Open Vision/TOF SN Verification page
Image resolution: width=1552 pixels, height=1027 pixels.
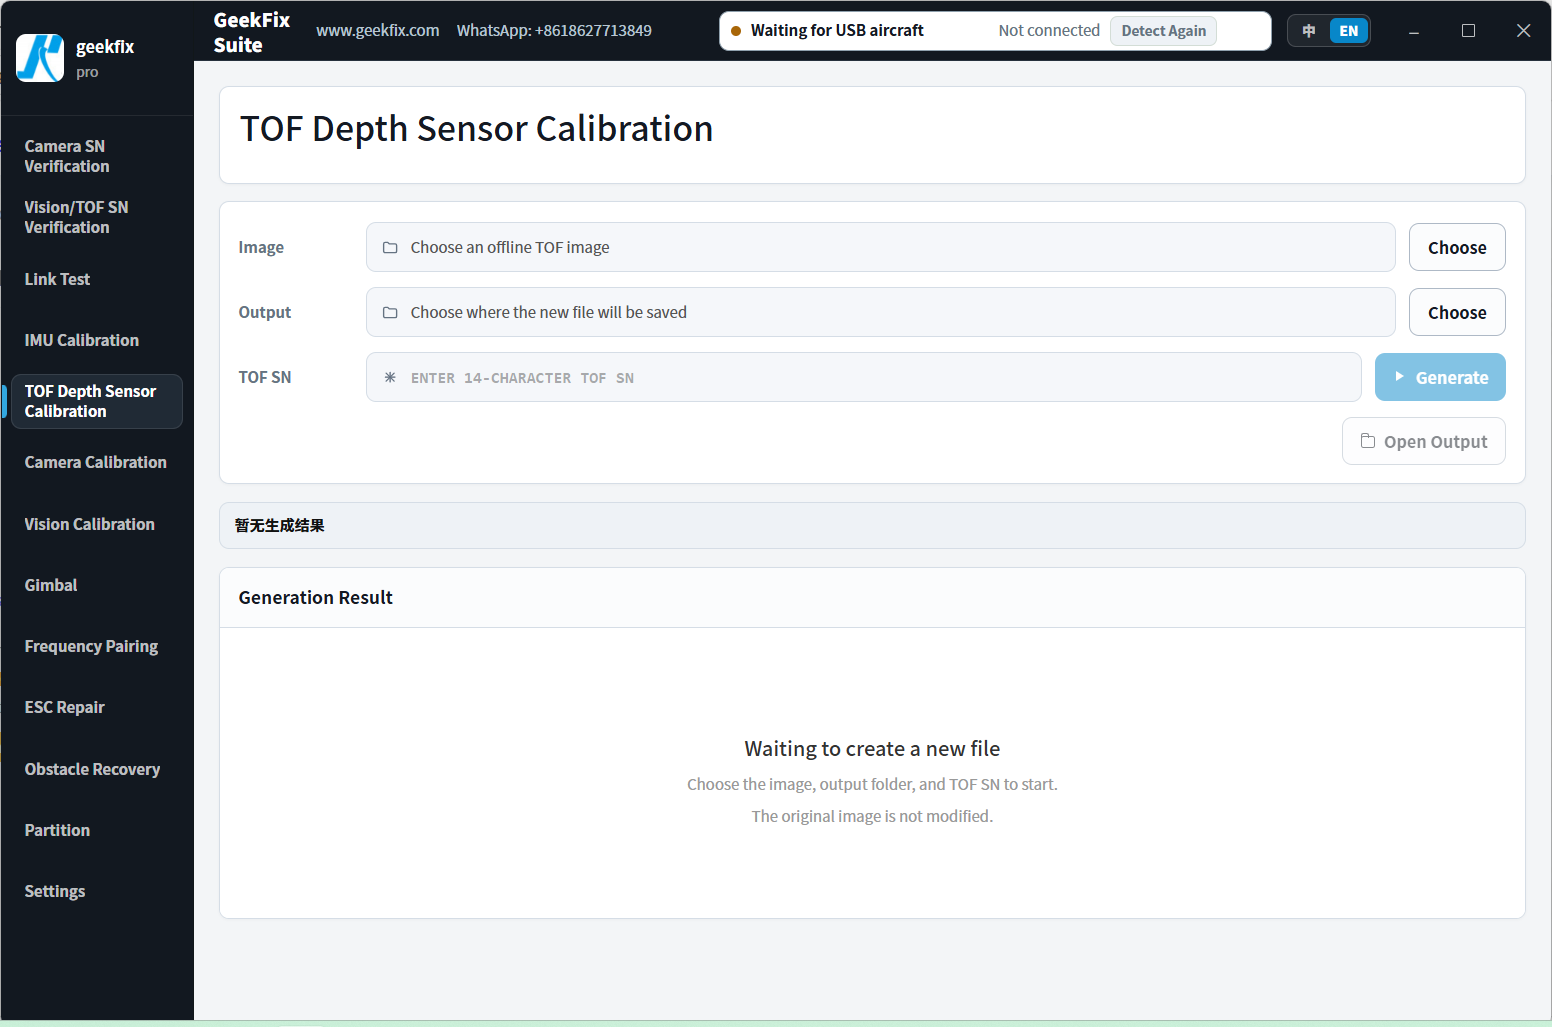pos(97,217)
